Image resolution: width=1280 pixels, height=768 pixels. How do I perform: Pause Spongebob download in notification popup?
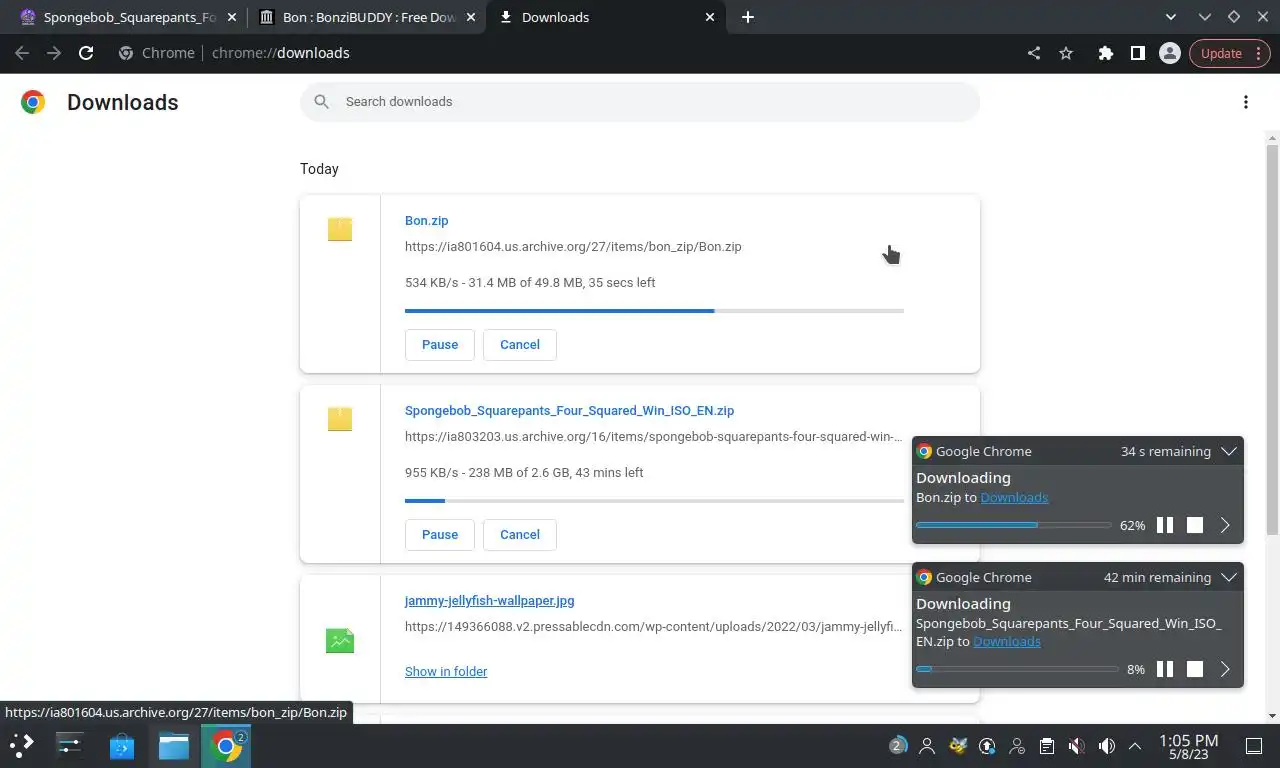[1165, 669]
